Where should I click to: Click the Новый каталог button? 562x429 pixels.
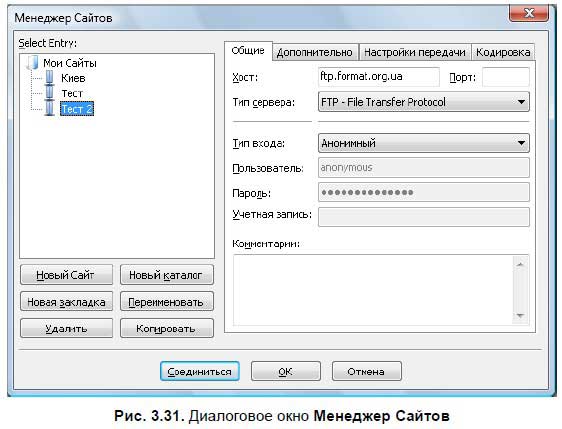(x=167, y=275)
